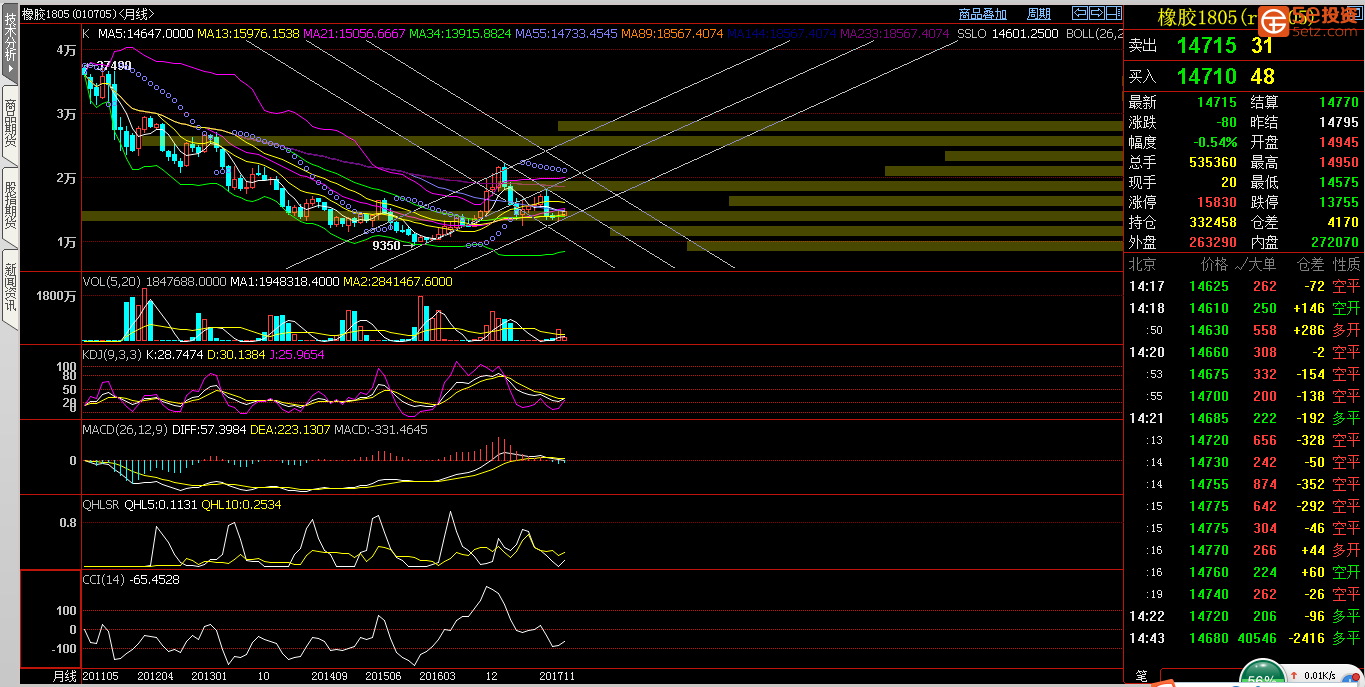Click the 涨停 value 15830

point(1217,202)
